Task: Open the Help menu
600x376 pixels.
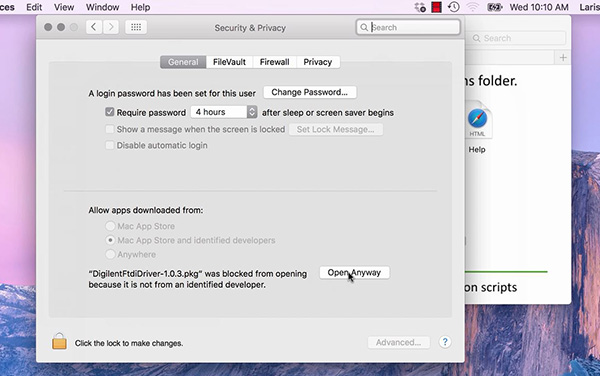Action: 140,7
